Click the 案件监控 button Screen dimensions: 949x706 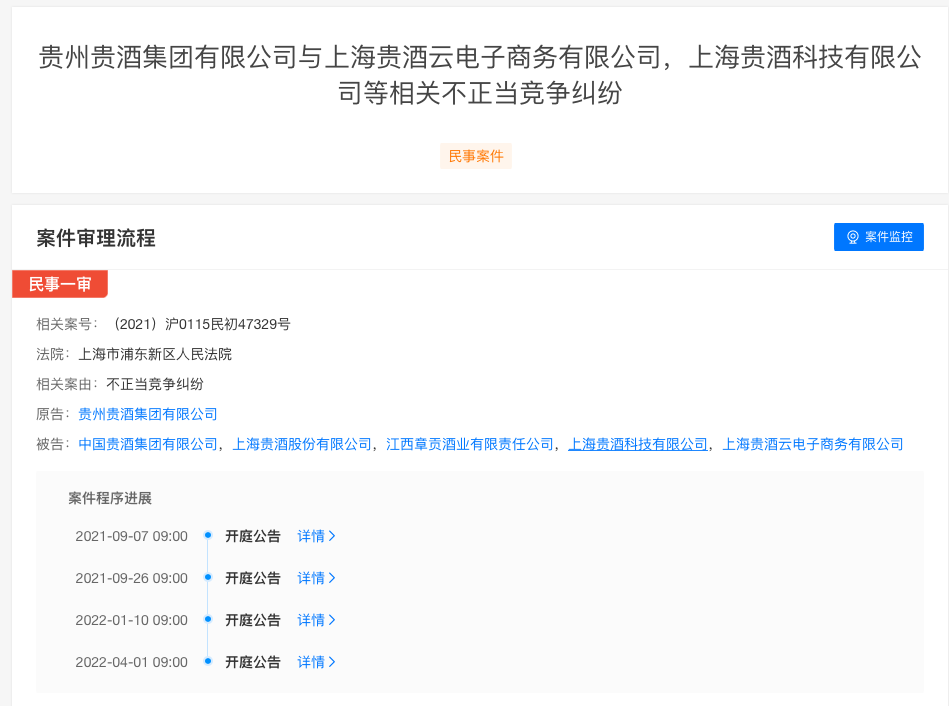coord(878,237)
